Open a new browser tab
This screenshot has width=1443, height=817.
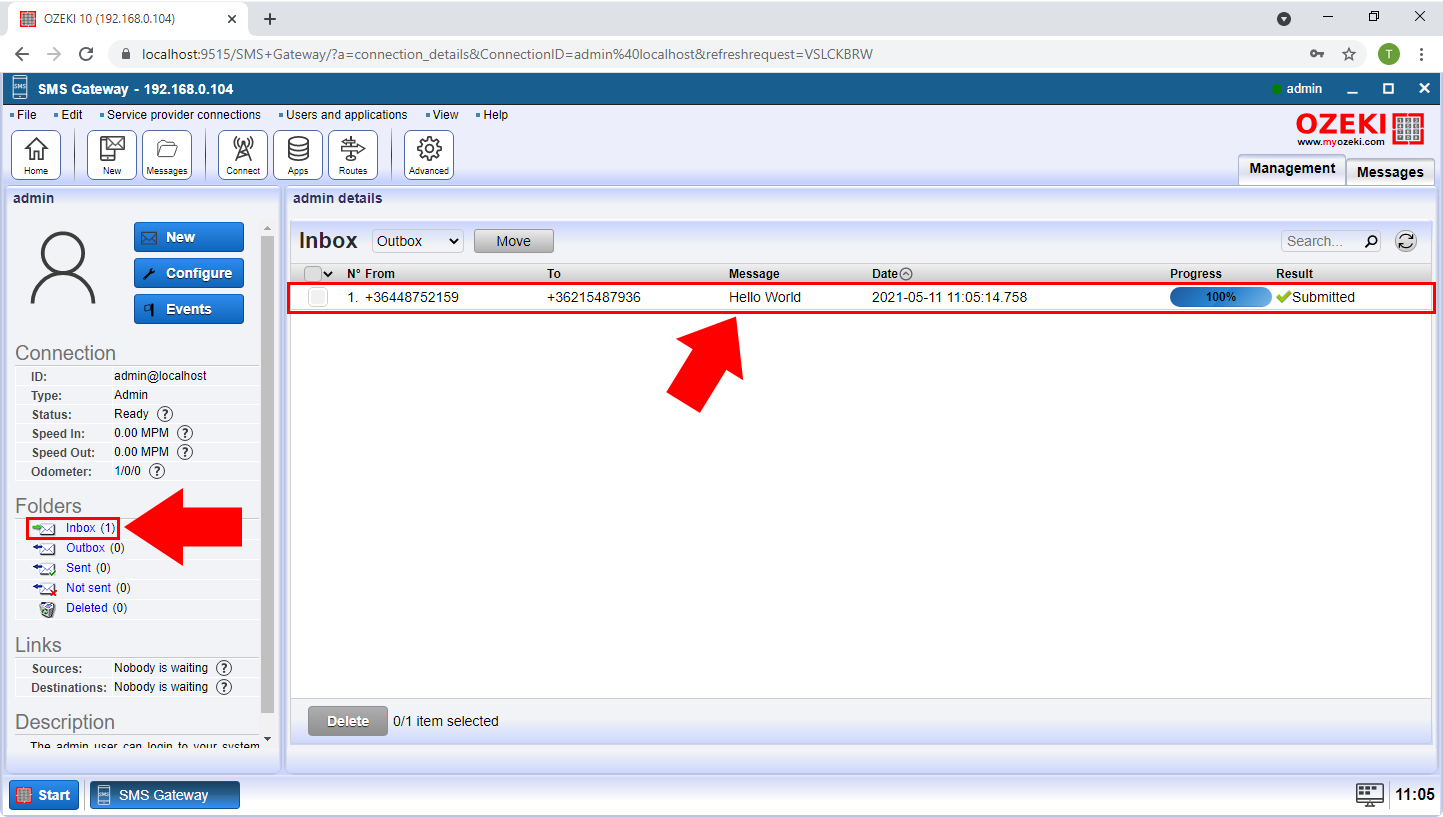coord(270,19)
